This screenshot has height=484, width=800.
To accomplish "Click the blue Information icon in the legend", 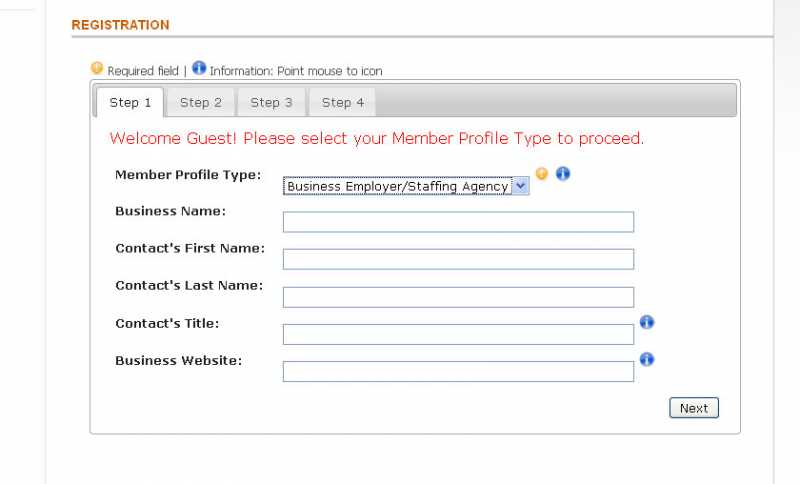I will [x=199, y=68].
